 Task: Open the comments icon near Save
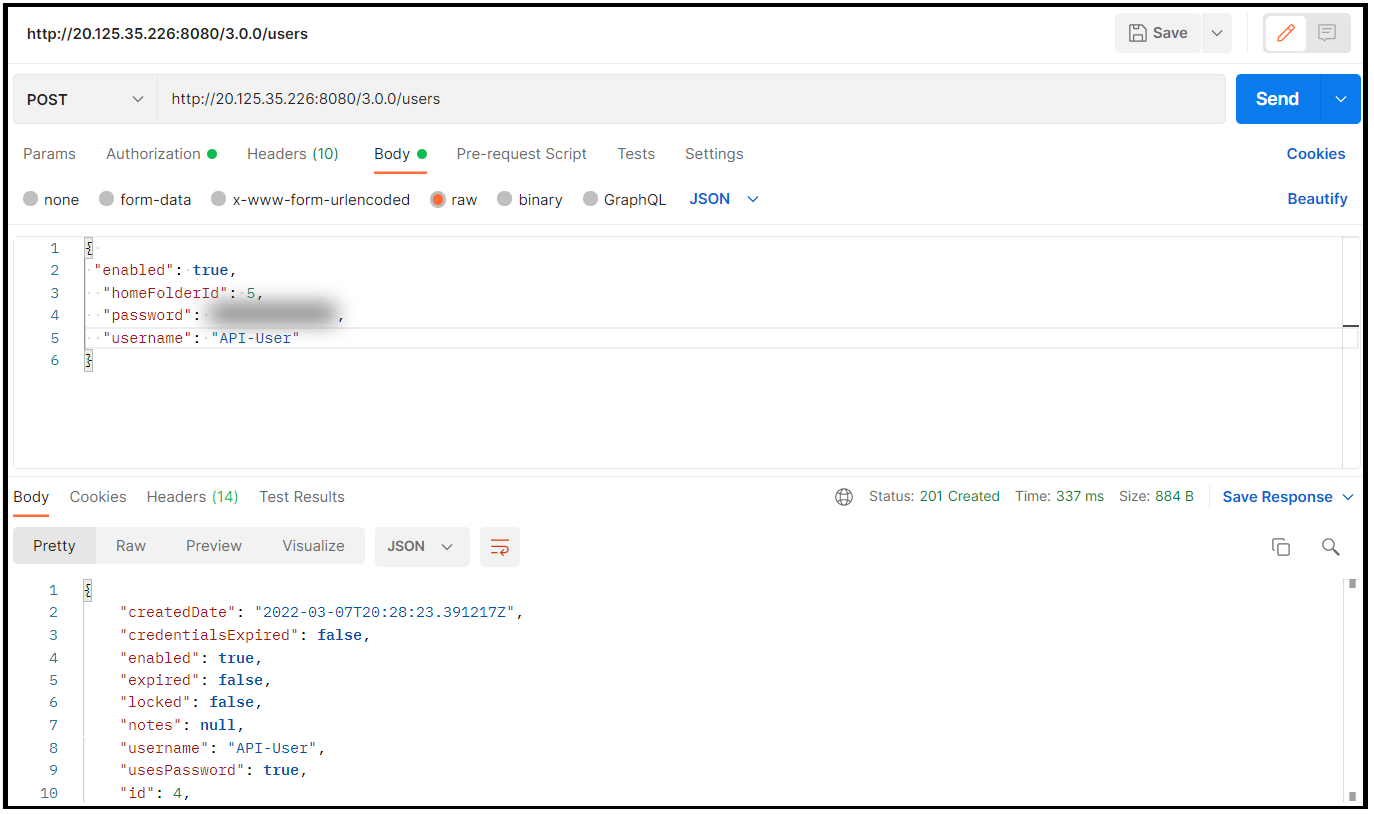point(1327,33)
